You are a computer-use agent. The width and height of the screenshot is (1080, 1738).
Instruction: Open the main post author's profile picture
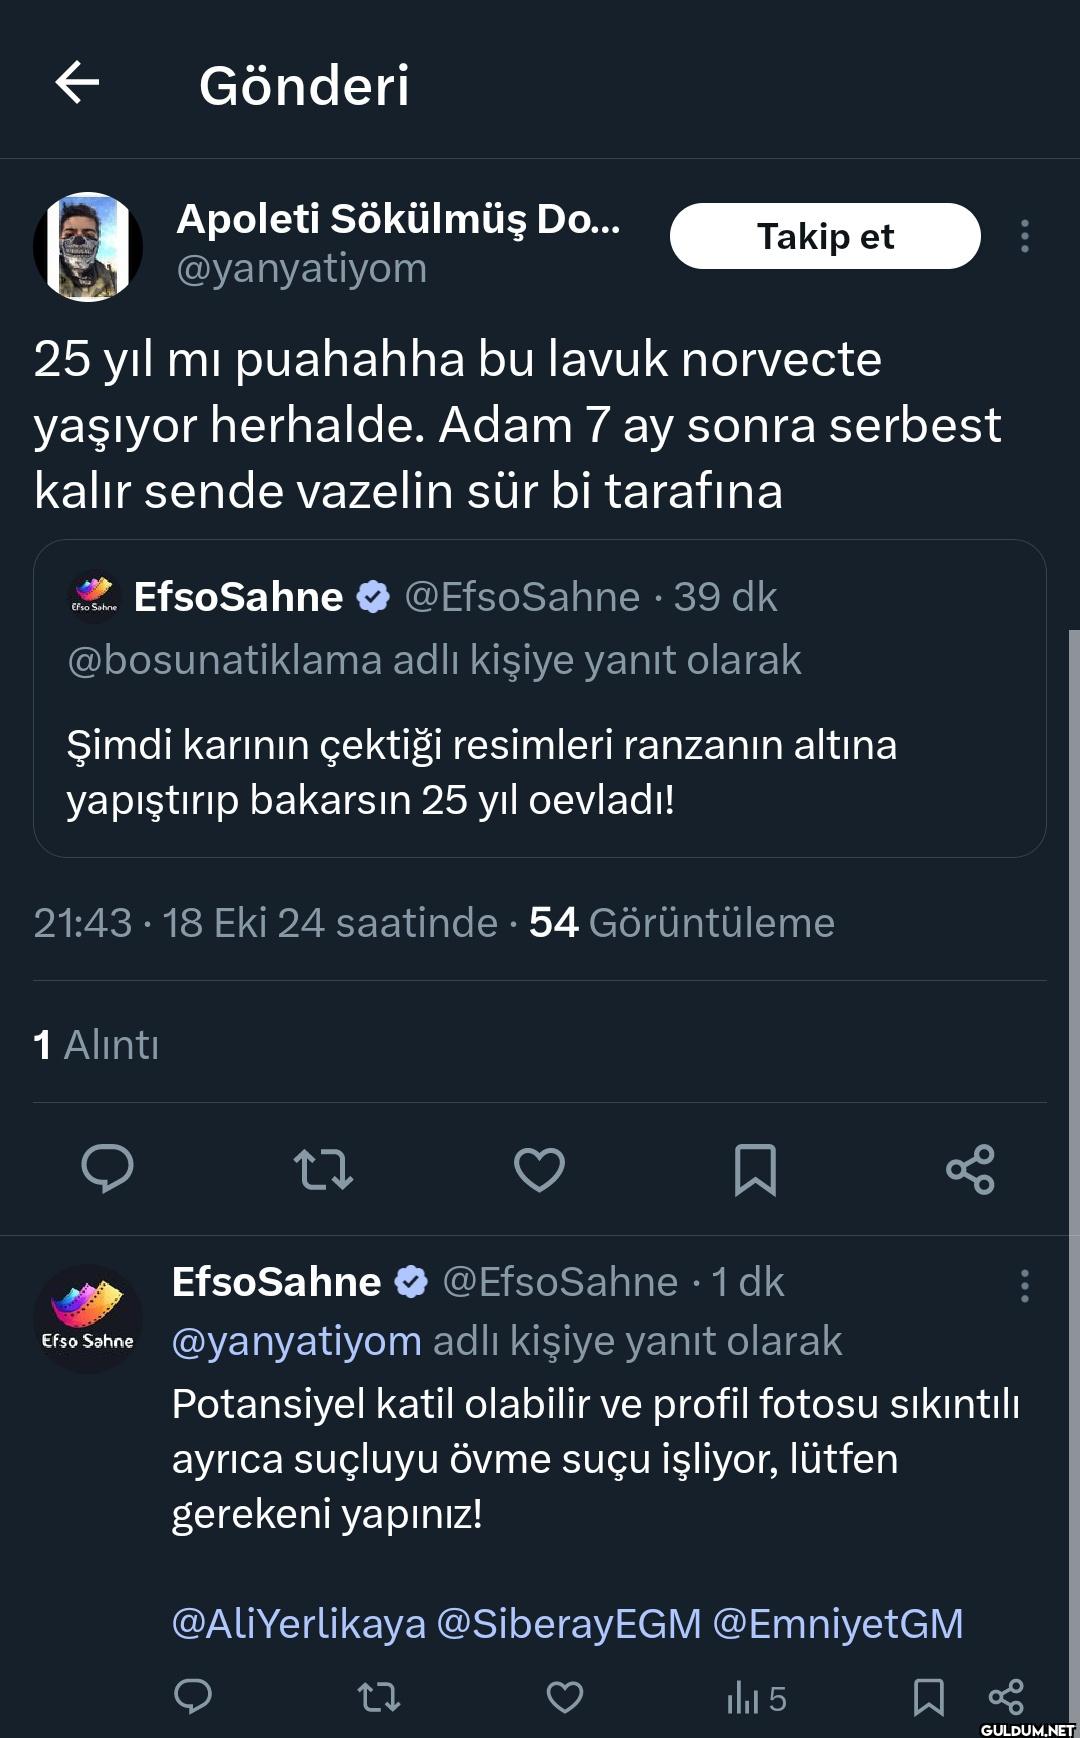pyautogui.click(x=88, y=247)
